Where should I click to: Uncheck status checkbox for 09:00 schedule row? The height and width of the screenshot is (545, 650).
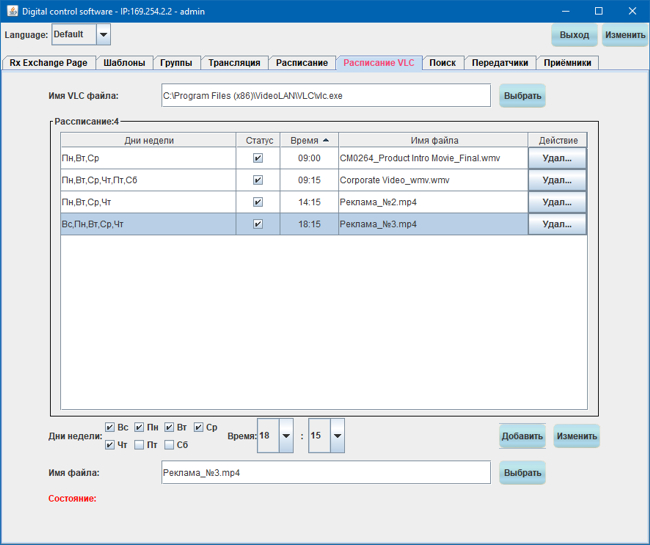tap(258, 158)
